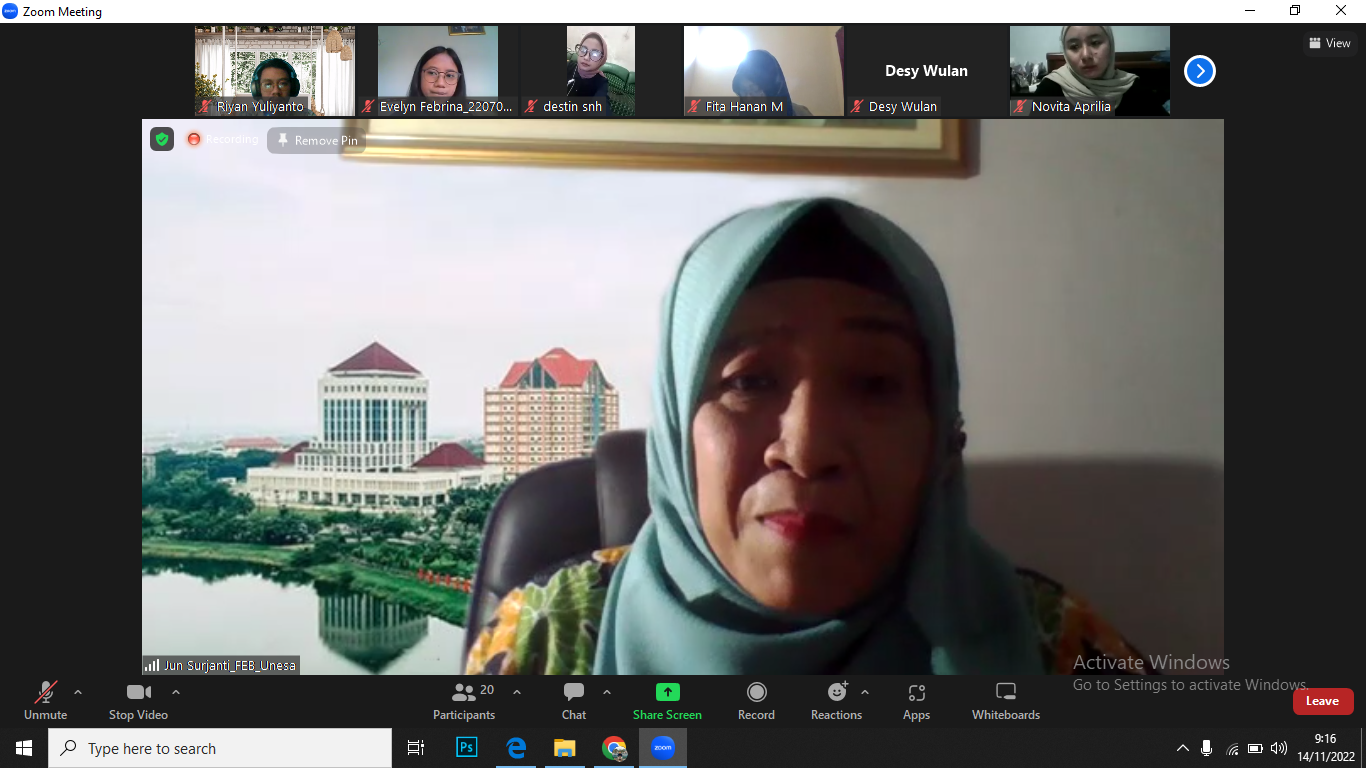
Task: Click the system tray microphone icon
Action: (x=1207, y=748)
